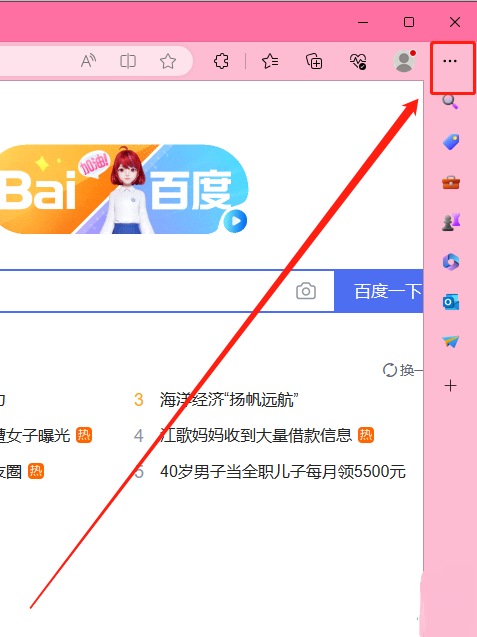
Task: Open headline 江歌妈妈收到大量借款信息
Action: click(256, 436)
